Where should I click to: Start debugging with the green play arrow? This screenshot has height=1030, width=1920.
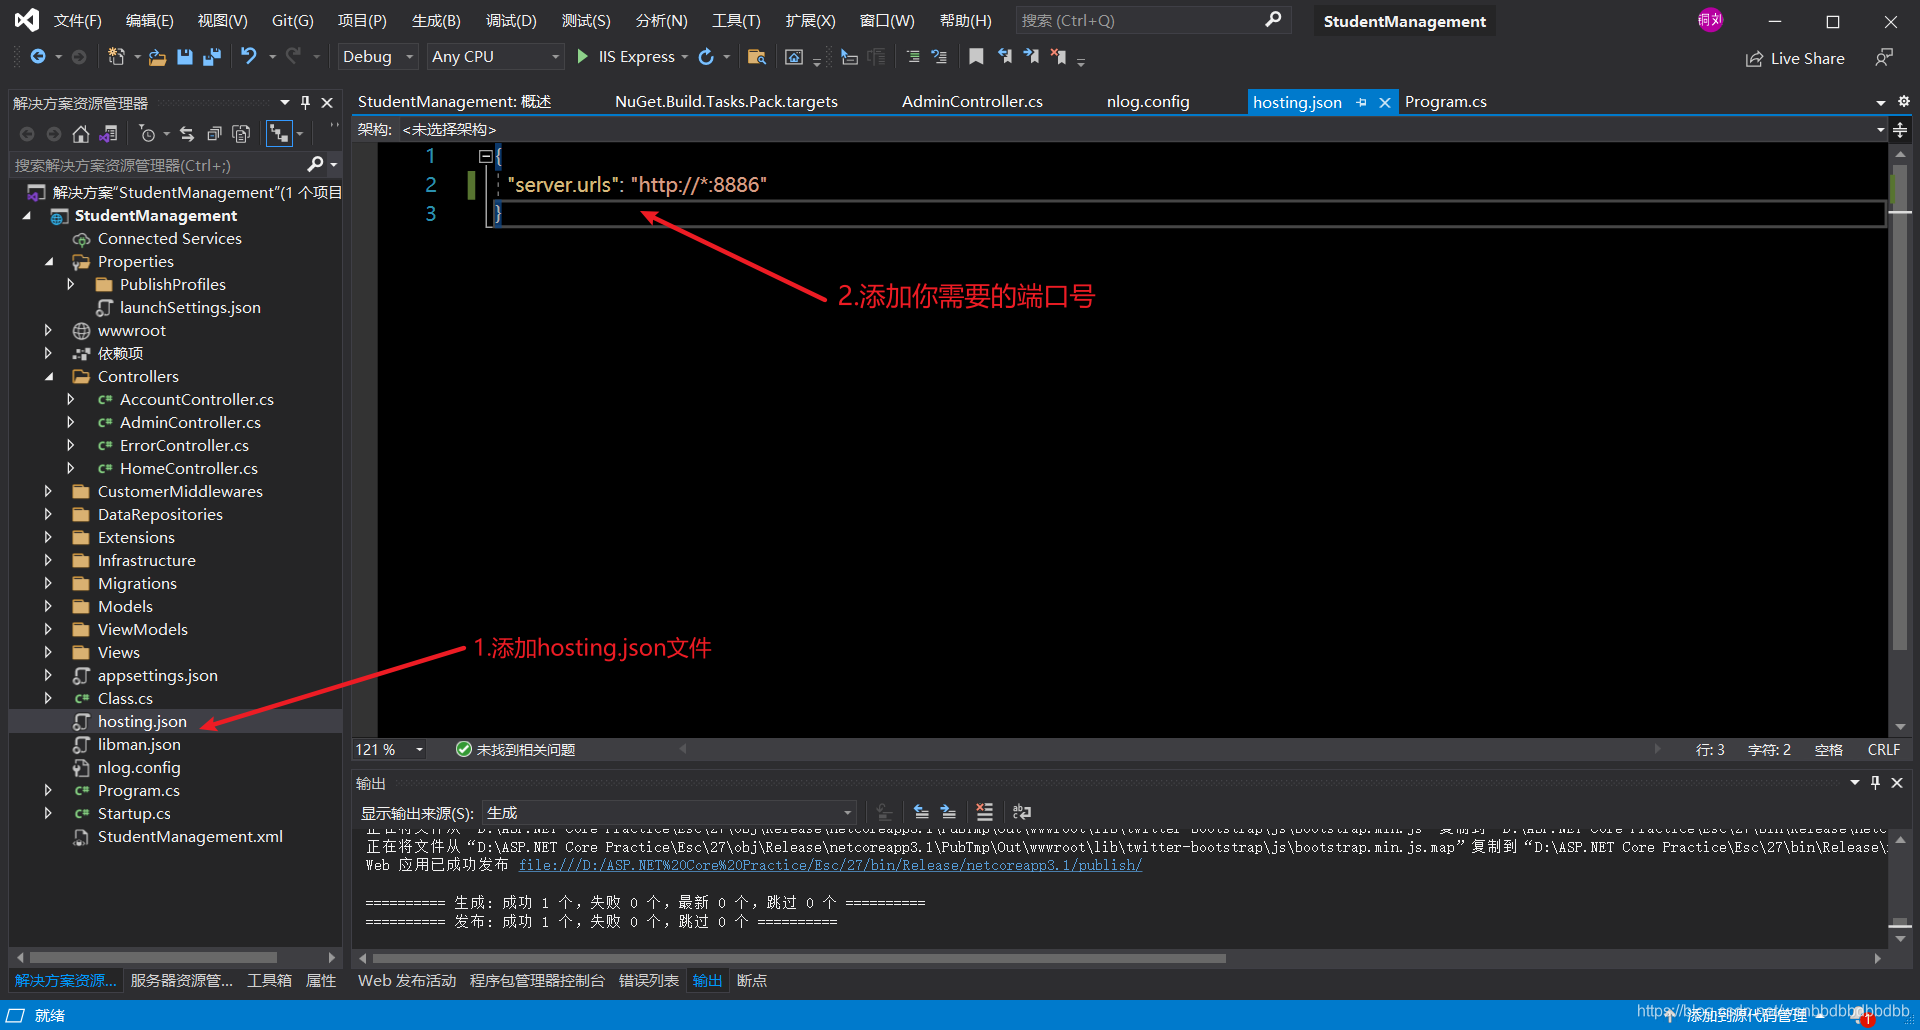pyautogui.click(x=583, y=57)
